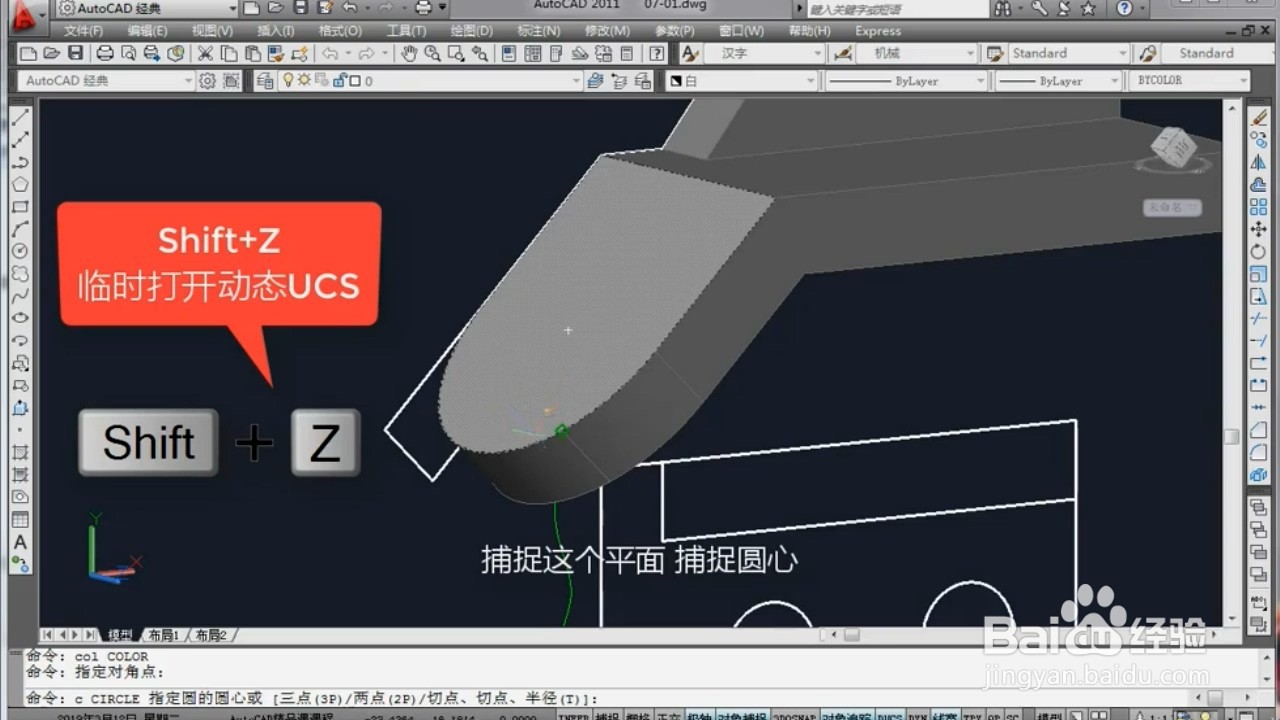Click the Layer Properties Manager icon

coord(264,80)
